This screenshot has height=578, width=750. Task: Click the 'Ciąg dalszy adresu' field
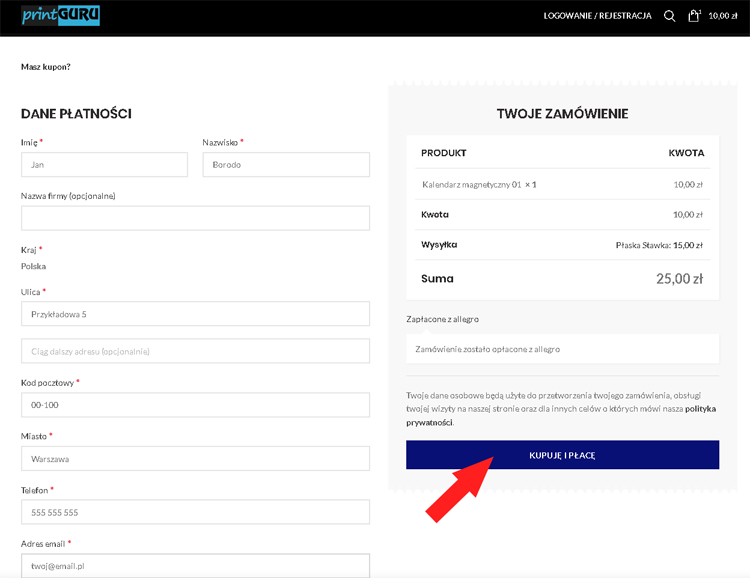click(195, 351)
